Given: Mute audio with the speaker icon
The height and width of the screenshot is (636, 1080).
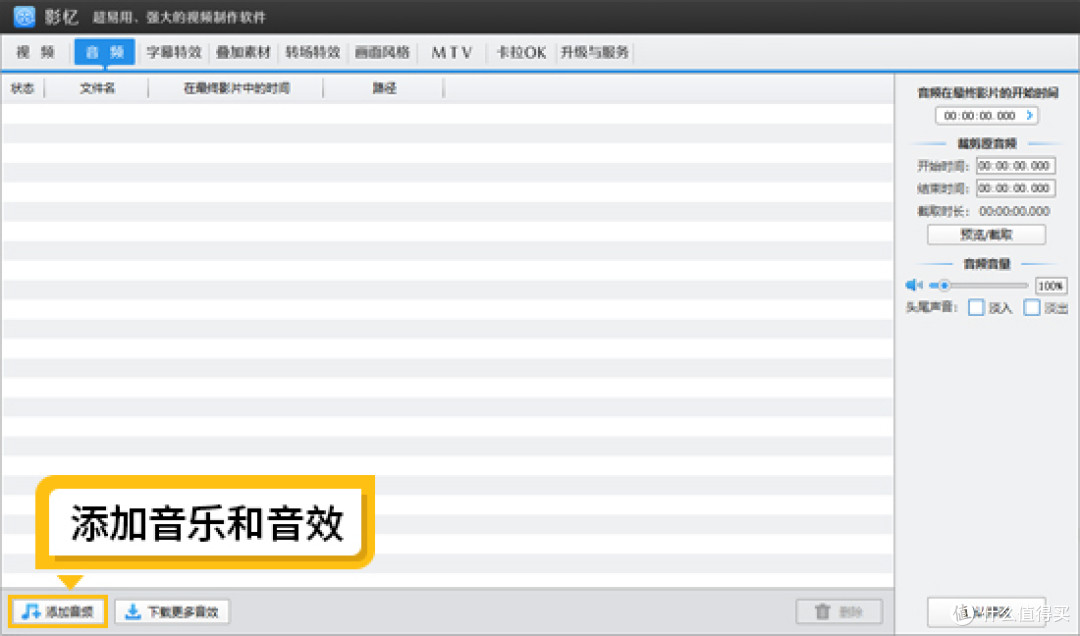Looking at the screenshot, I should [x=913, y=285].
